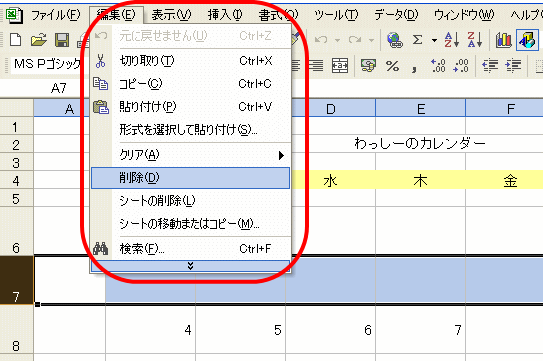Apply comma style format
Viewport: 543px width, 361px height.
414,68
